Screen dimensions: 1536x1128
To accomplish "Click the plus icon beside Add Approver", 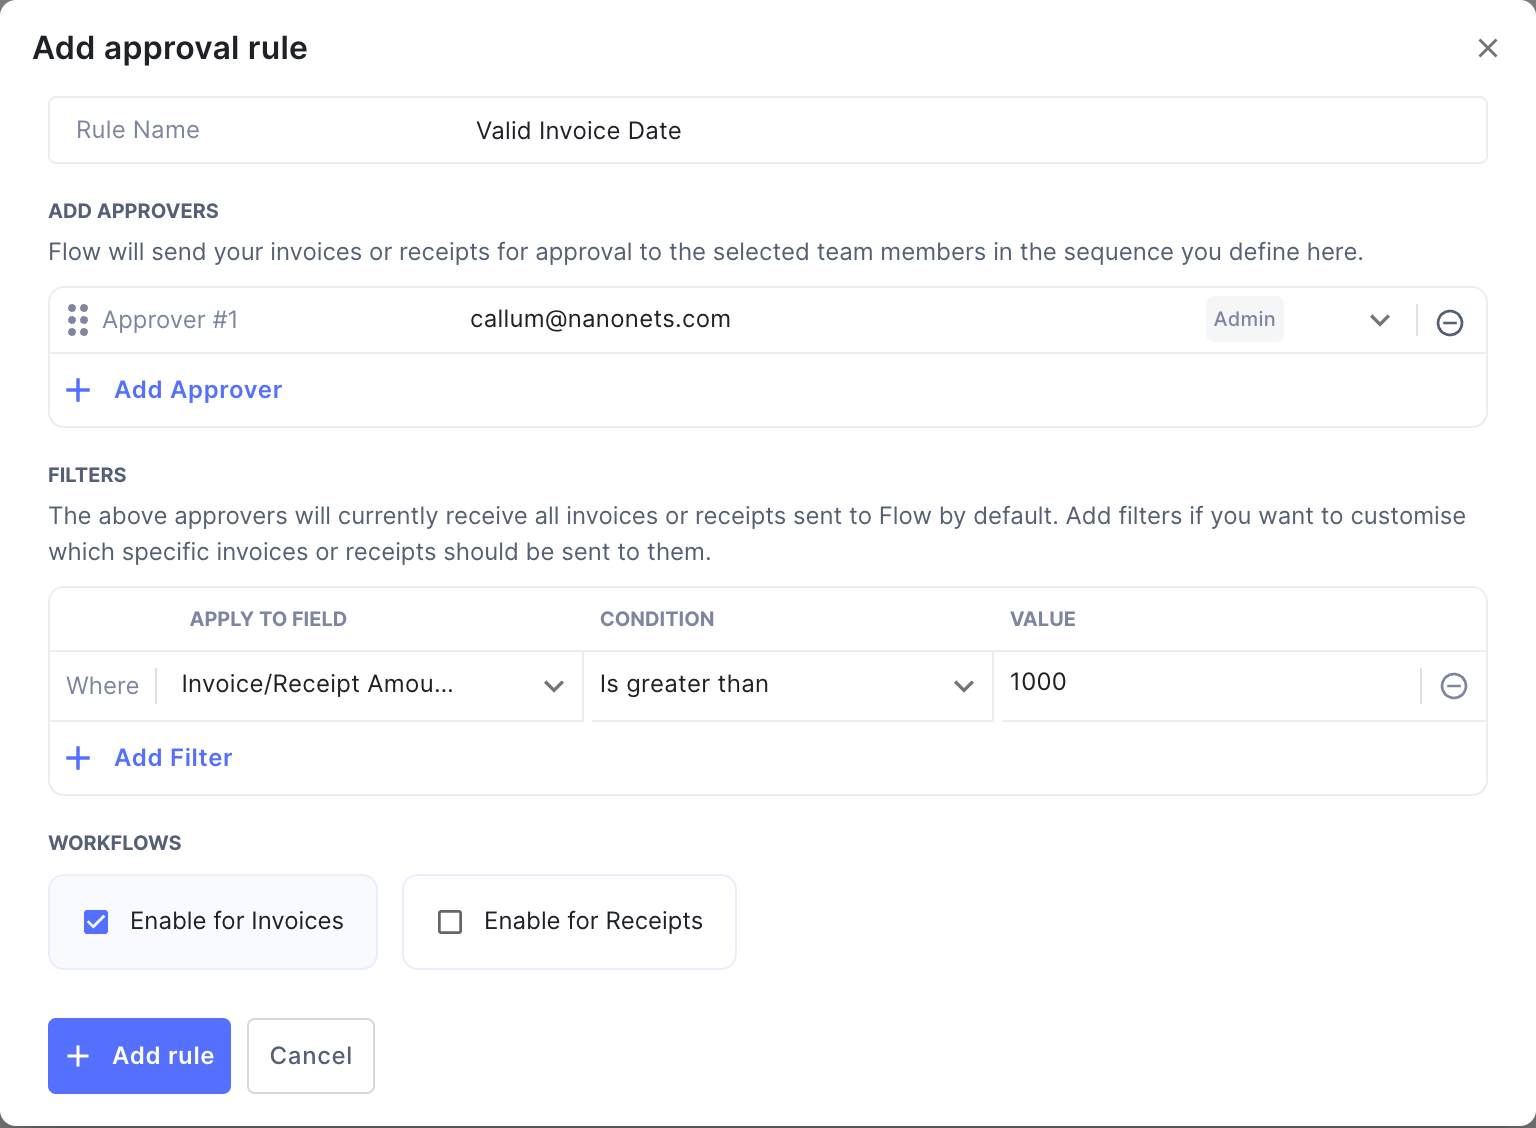I will tap(77, 390).
